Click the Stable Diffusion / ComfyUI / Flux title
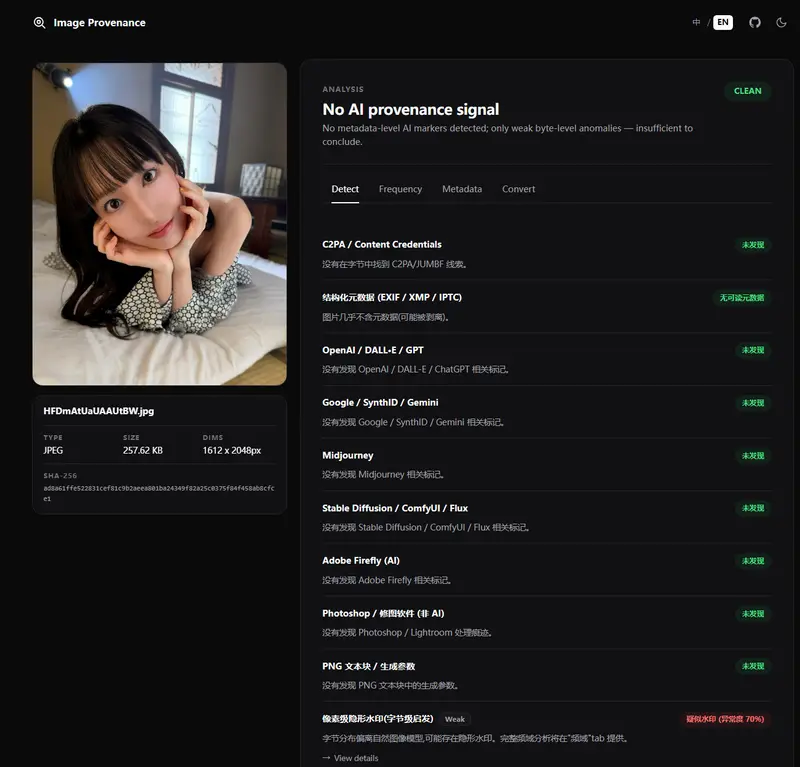Viewport: 800px width, 767px height. 395,508
